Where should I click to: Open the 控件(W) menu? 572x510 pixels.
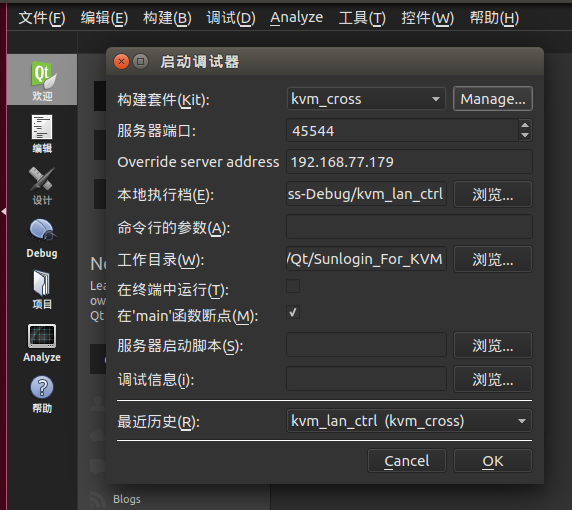(x=428, y=18)
